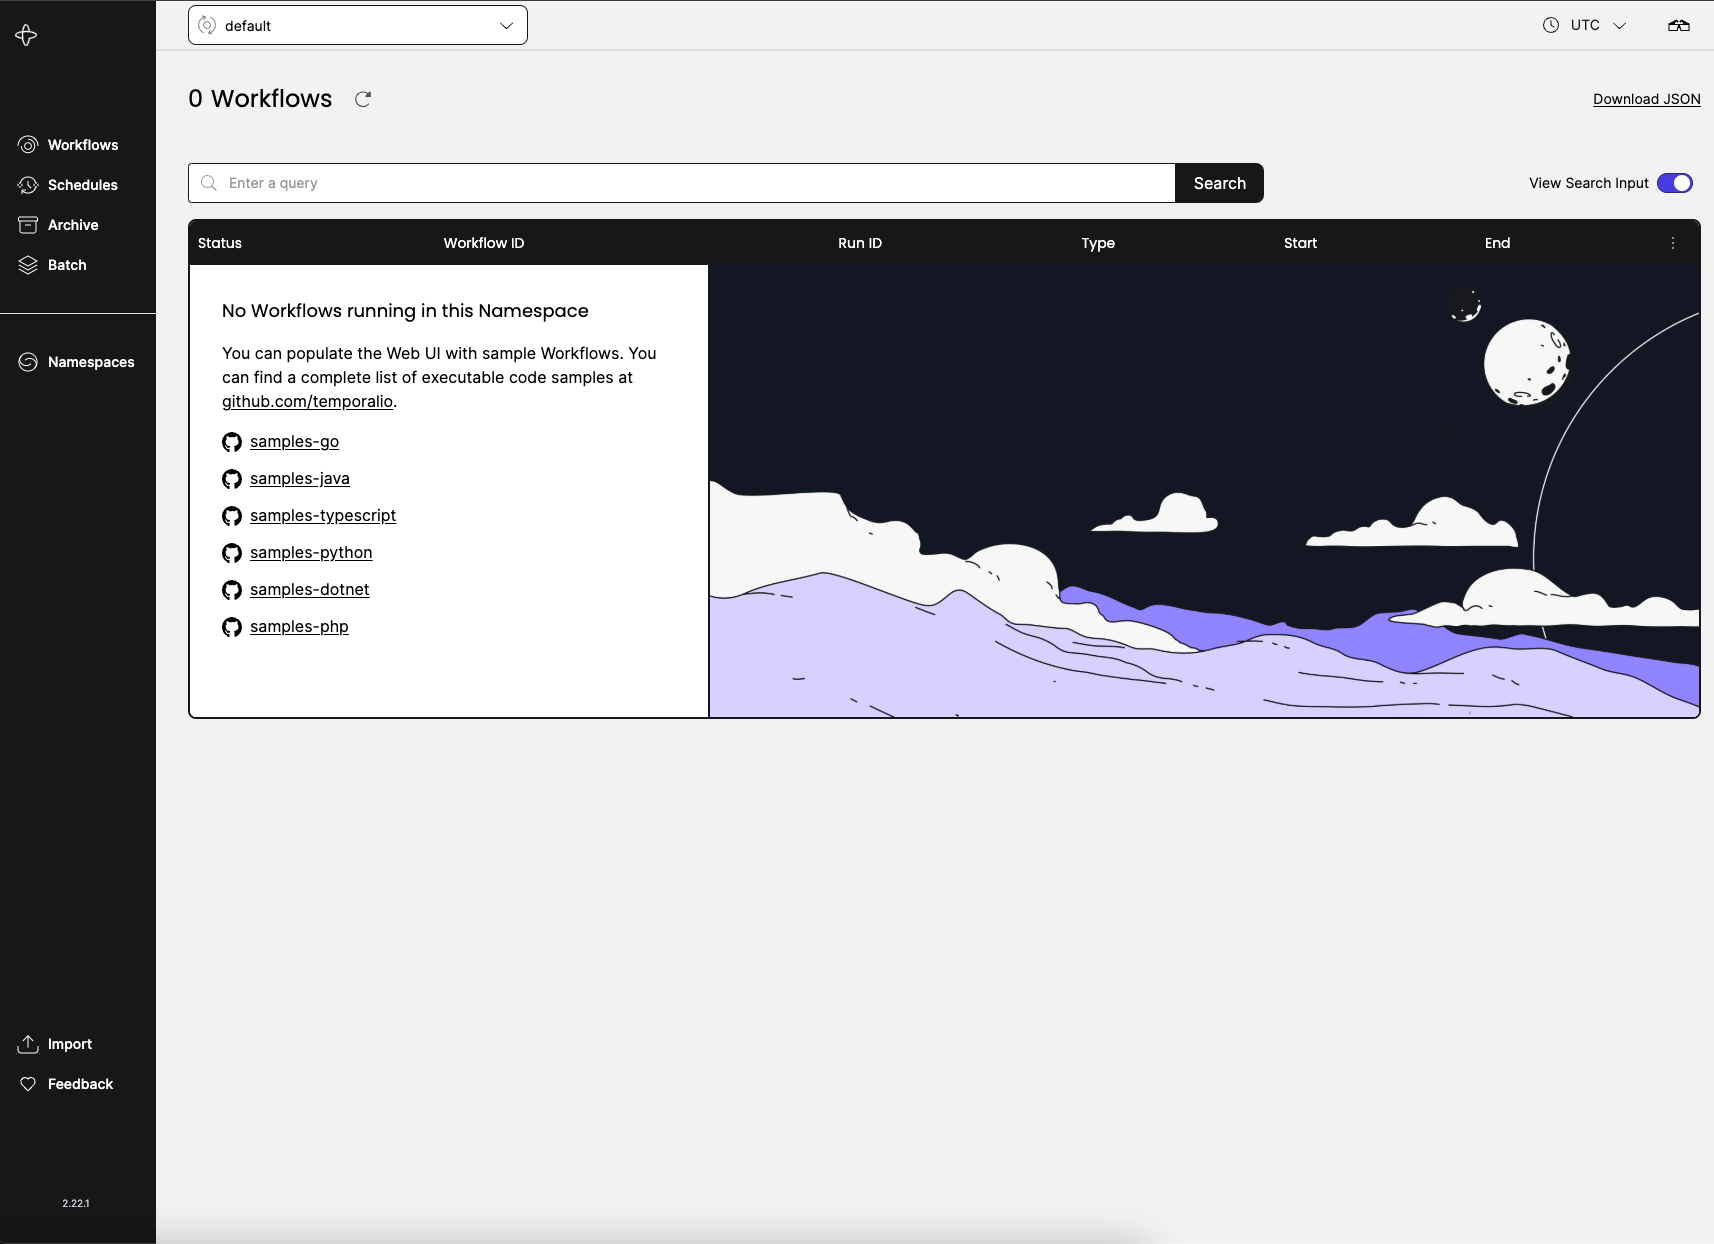
Task: Click inside the Enter a query field
Action: [x=600, y=183]
